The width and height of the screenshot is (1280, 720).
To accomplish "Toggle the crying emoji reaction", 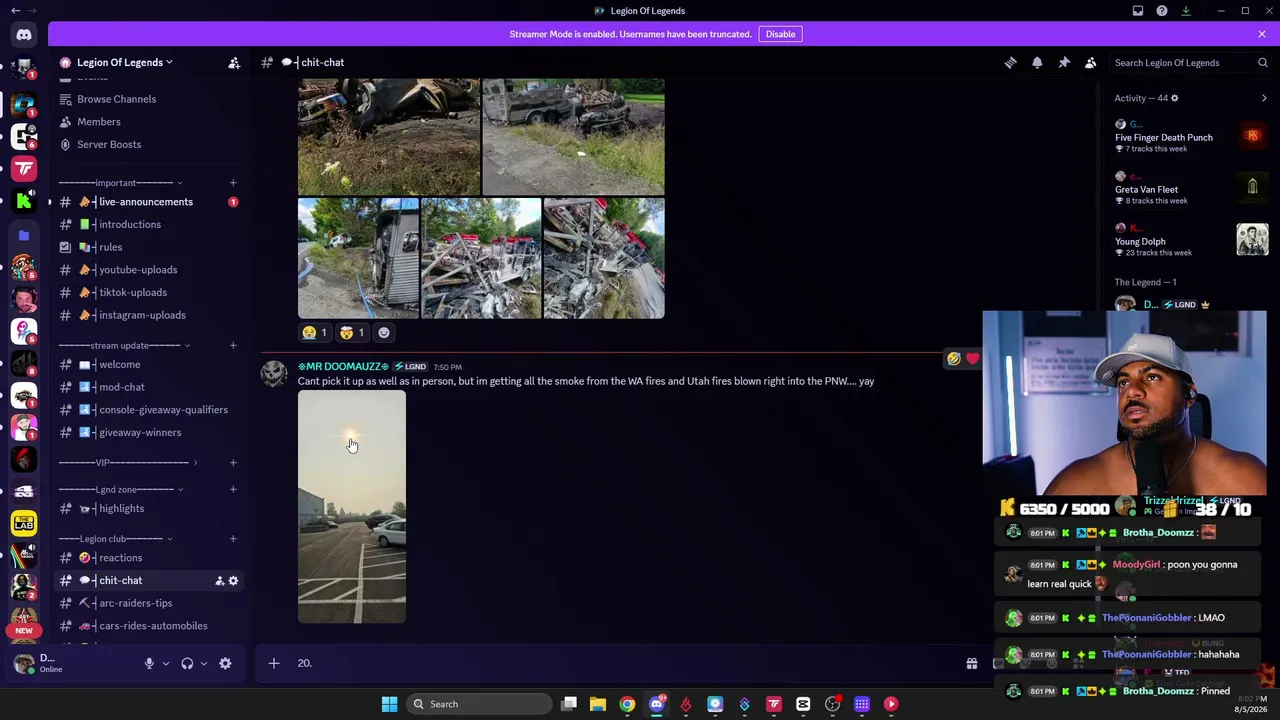I will tap(314, 332).
